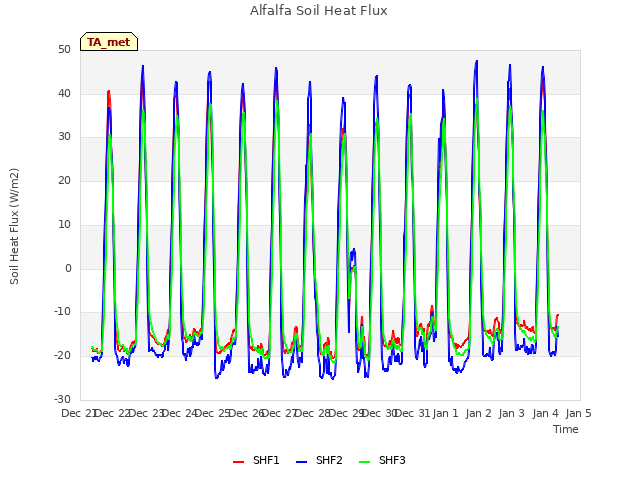Viewport: 640px width, 480px height.
Task: Click the -10 y-axis tick label
Action: tap(63, 312)
